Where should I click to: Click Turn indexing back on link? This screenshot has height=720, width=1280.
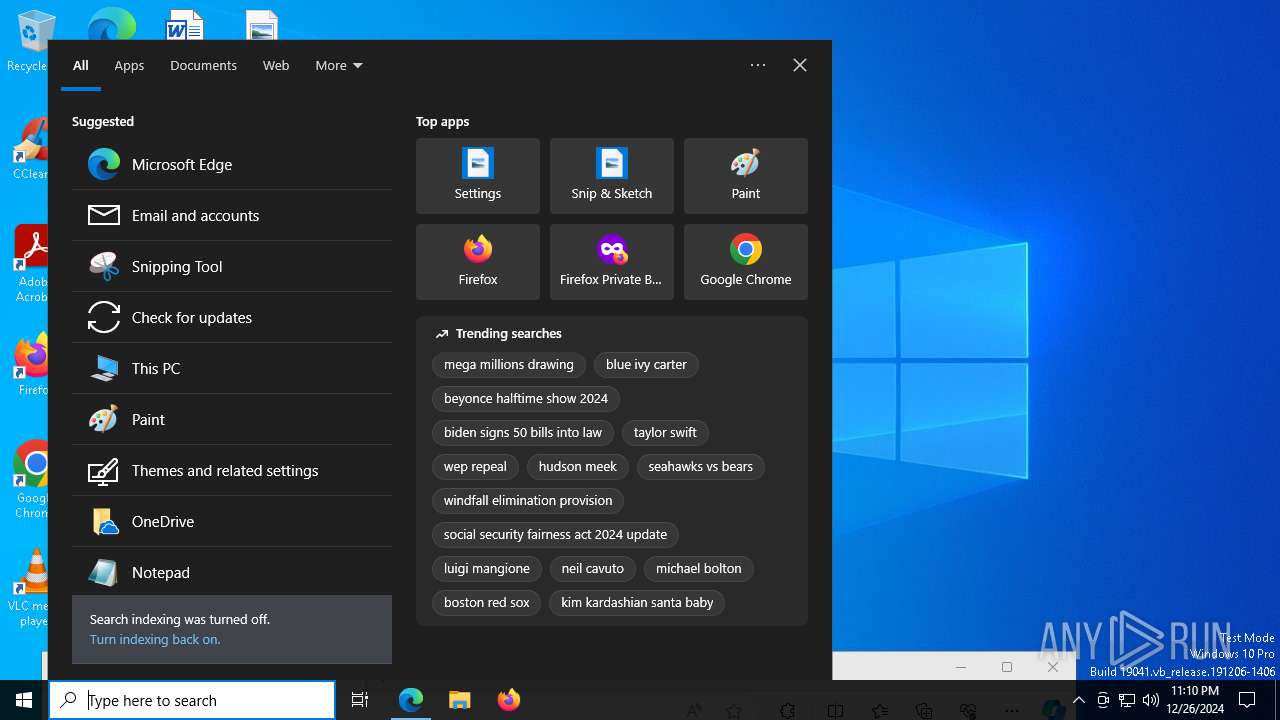[155, 640]
